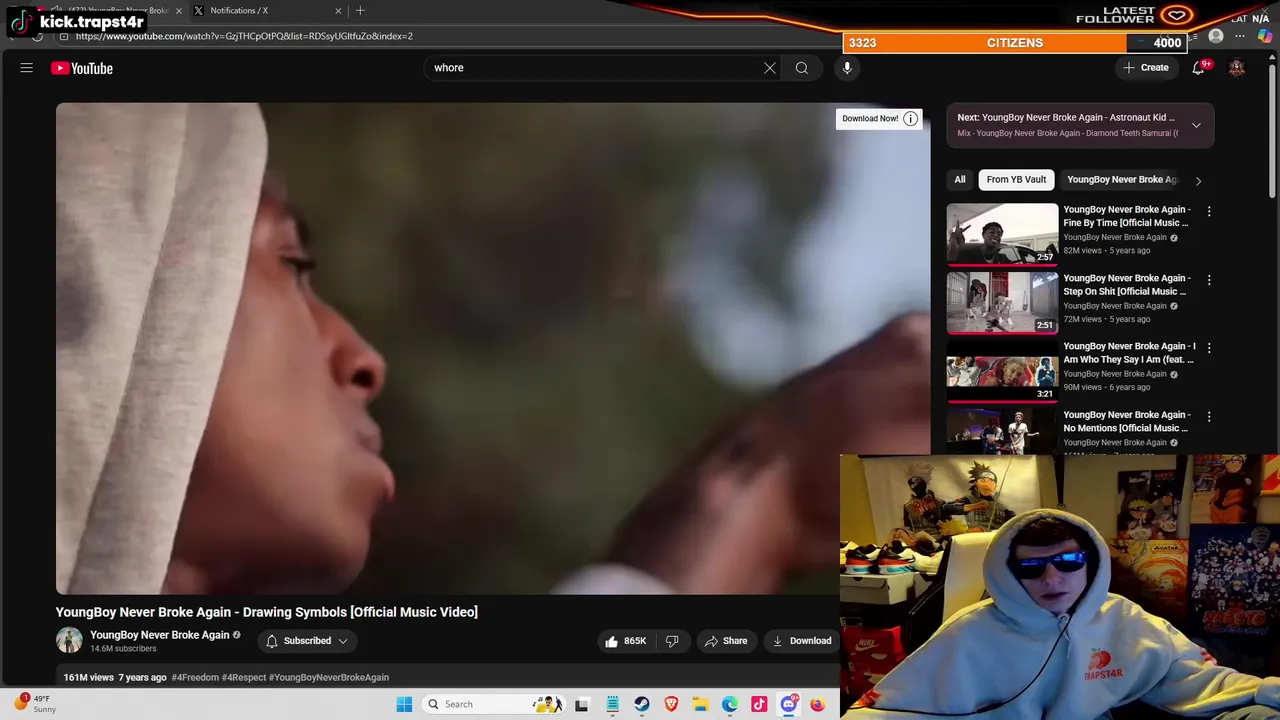Select the From Yb Vault filter chip
The image size is (1280, 720).
(1016, 180)
